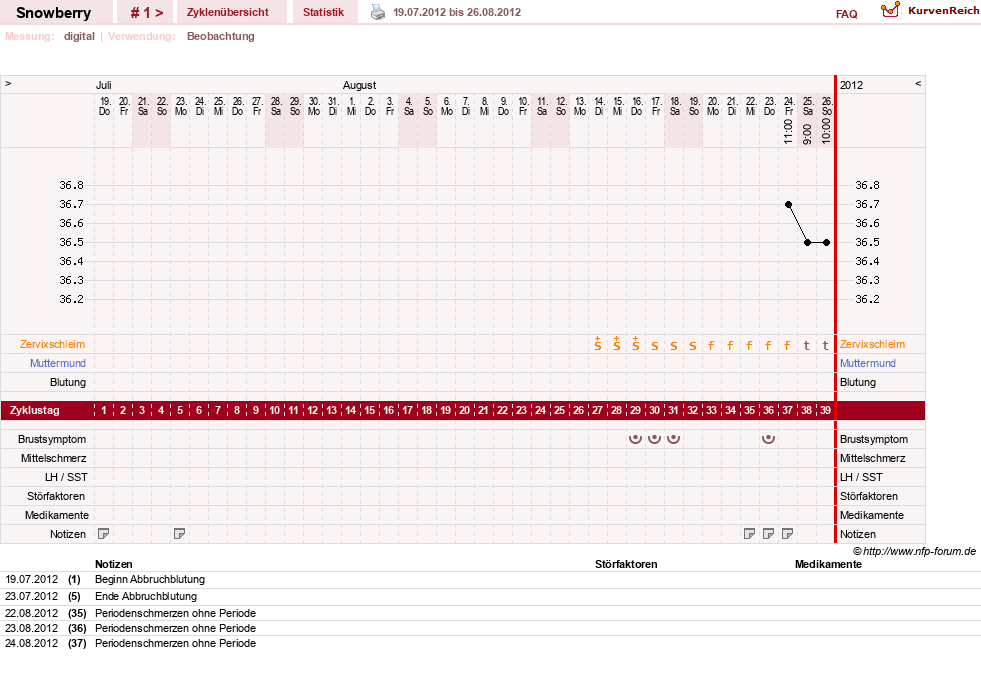Image resolution: width=981 pixels, height=683 pixels.
Task: Click the breast symptom icon on day 29
Action: (636, 438)
